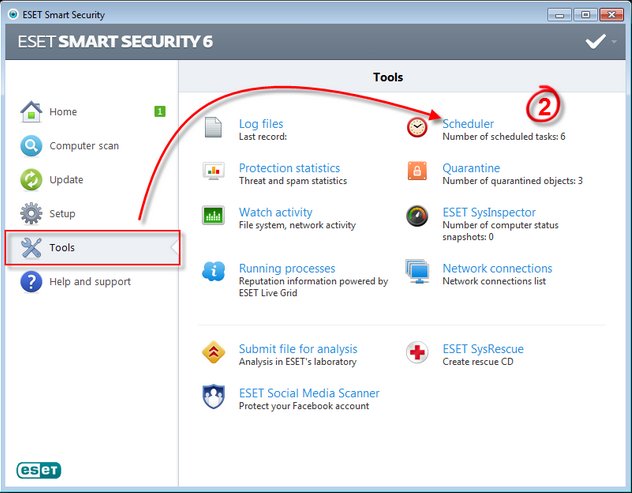This screenshot has width=632, height=493.
Task: Click the Help and support question-mark icon
Action: coord(31,281)
